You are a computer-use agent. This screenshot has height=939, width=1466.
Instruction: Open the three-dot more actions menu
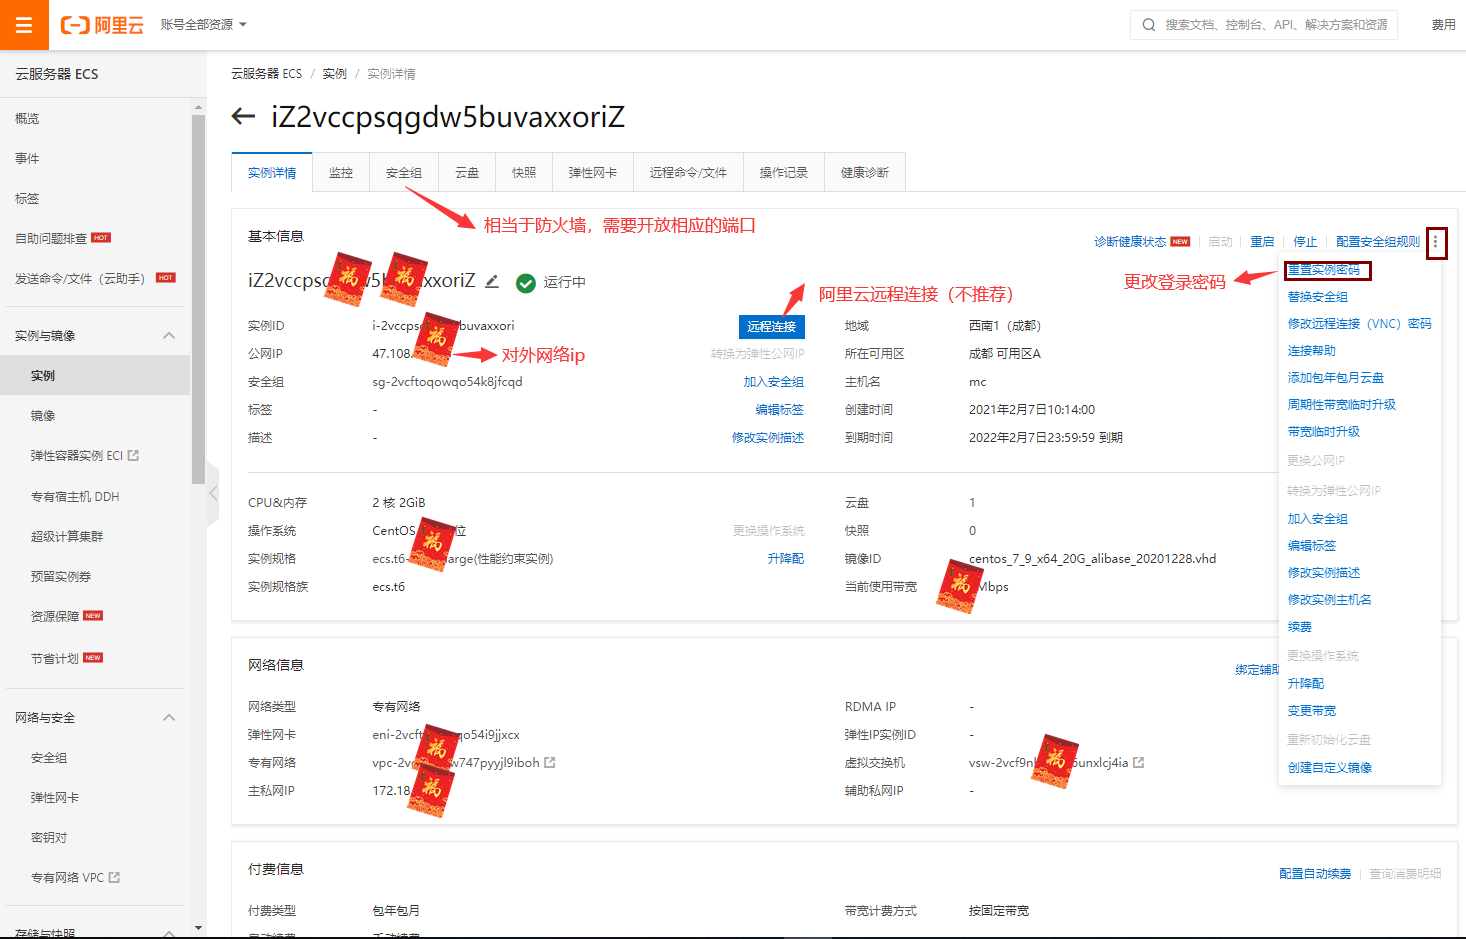pyautogui.click(x=1436, y=242)
